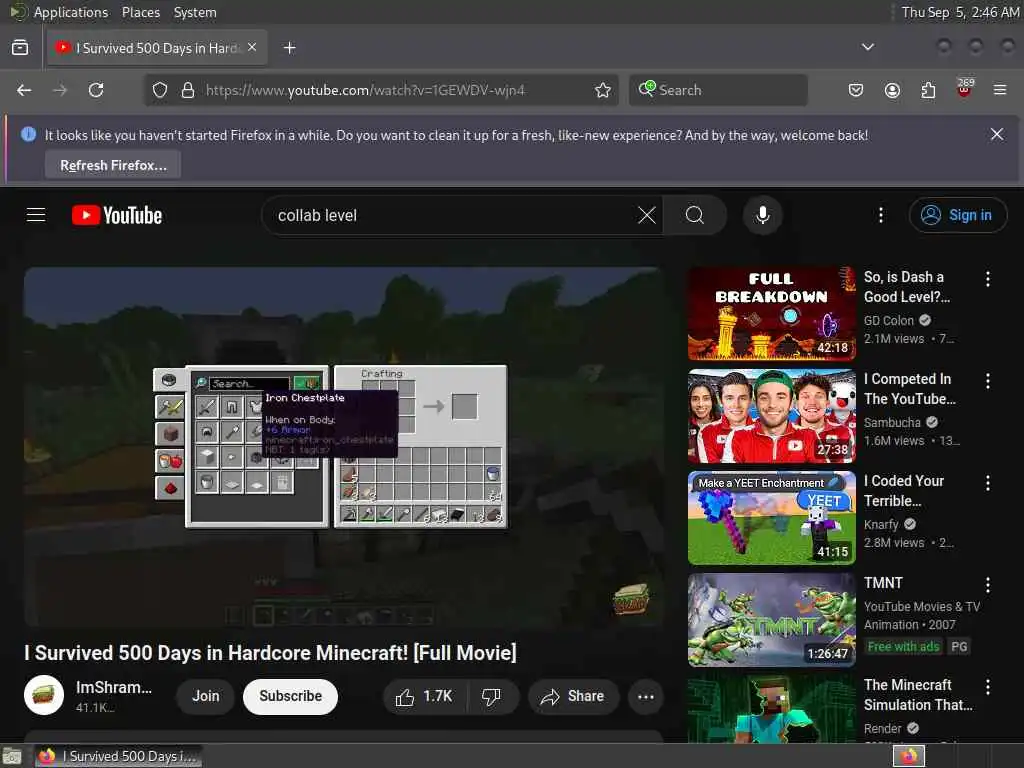Screen dimensions: 1024x768
Task: Go back with the browser back arrow
Action: coord(24,90)
